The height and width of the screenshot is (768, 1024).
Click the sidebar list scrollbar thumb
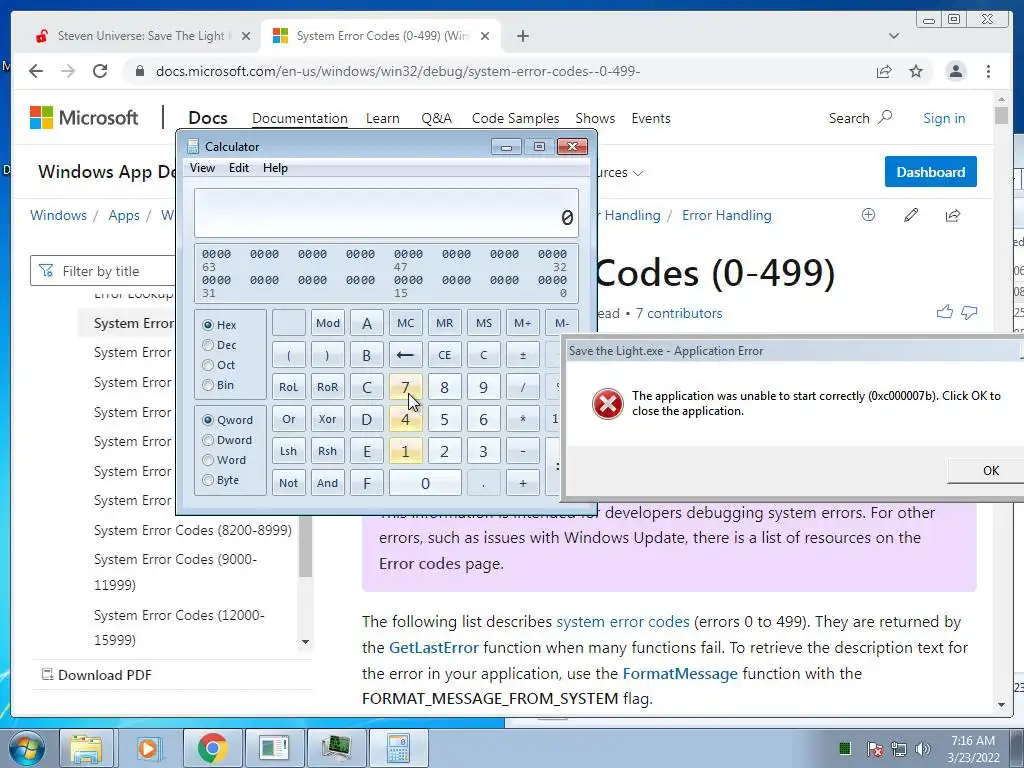[x=305, y=547]
